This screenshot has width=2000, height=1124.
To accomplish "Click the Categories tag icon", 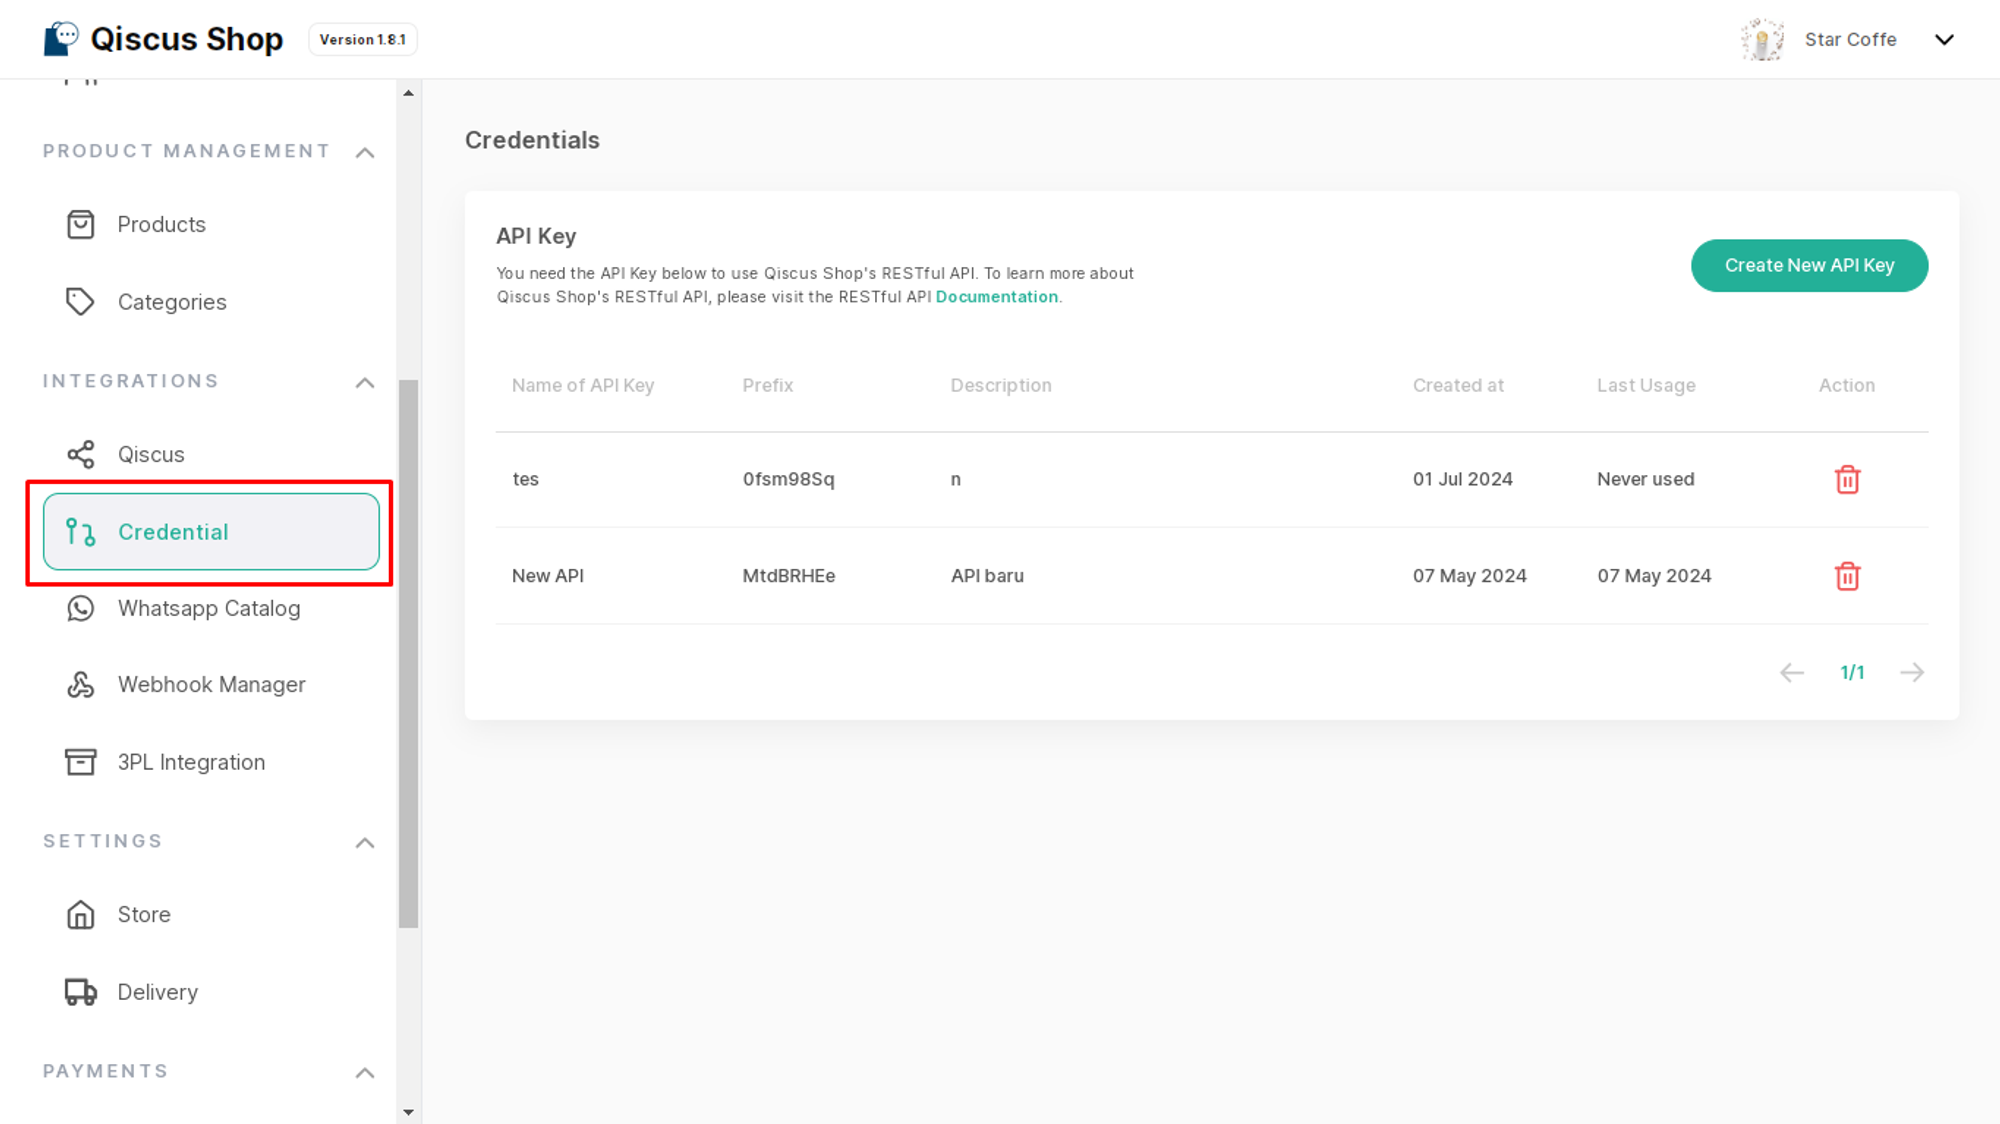I will (x=80, y=301).
